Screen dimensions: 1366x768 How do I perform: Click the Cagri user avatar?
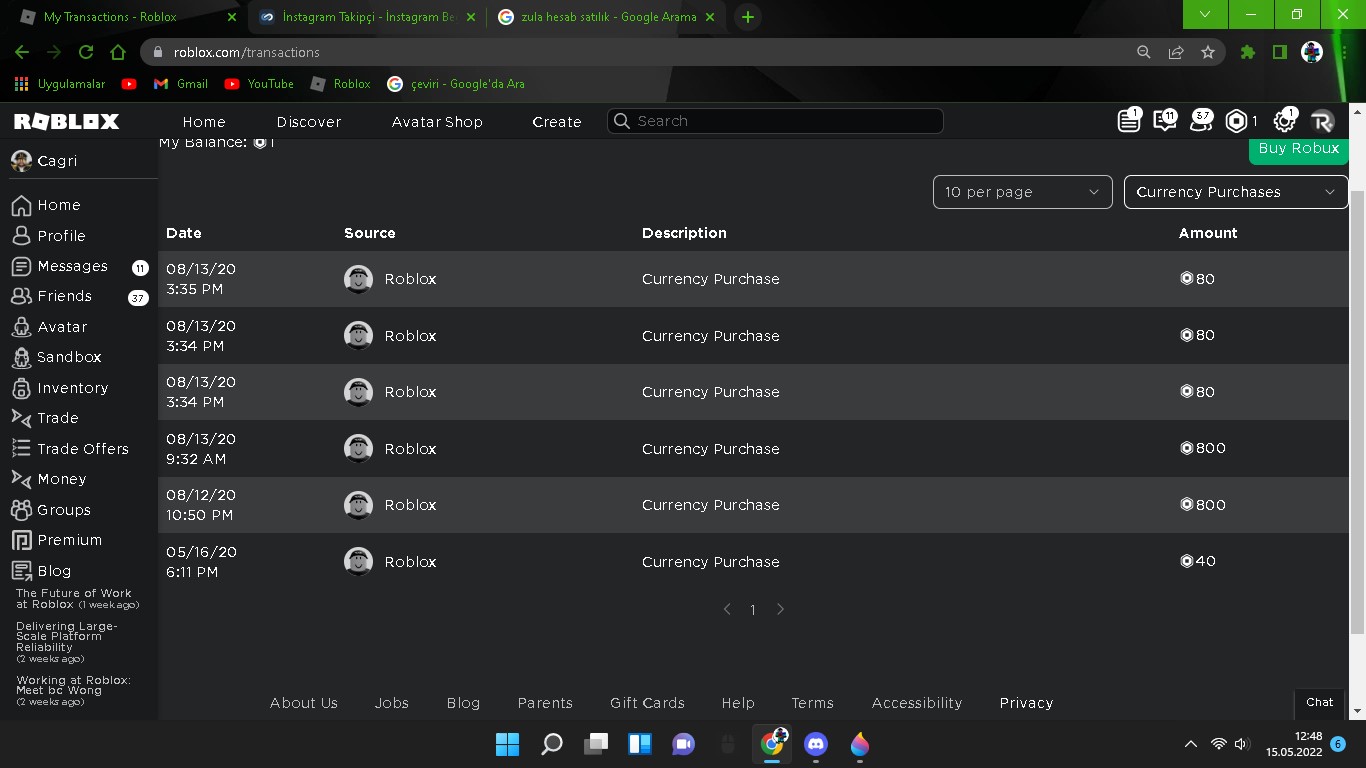tap(21, 161)
